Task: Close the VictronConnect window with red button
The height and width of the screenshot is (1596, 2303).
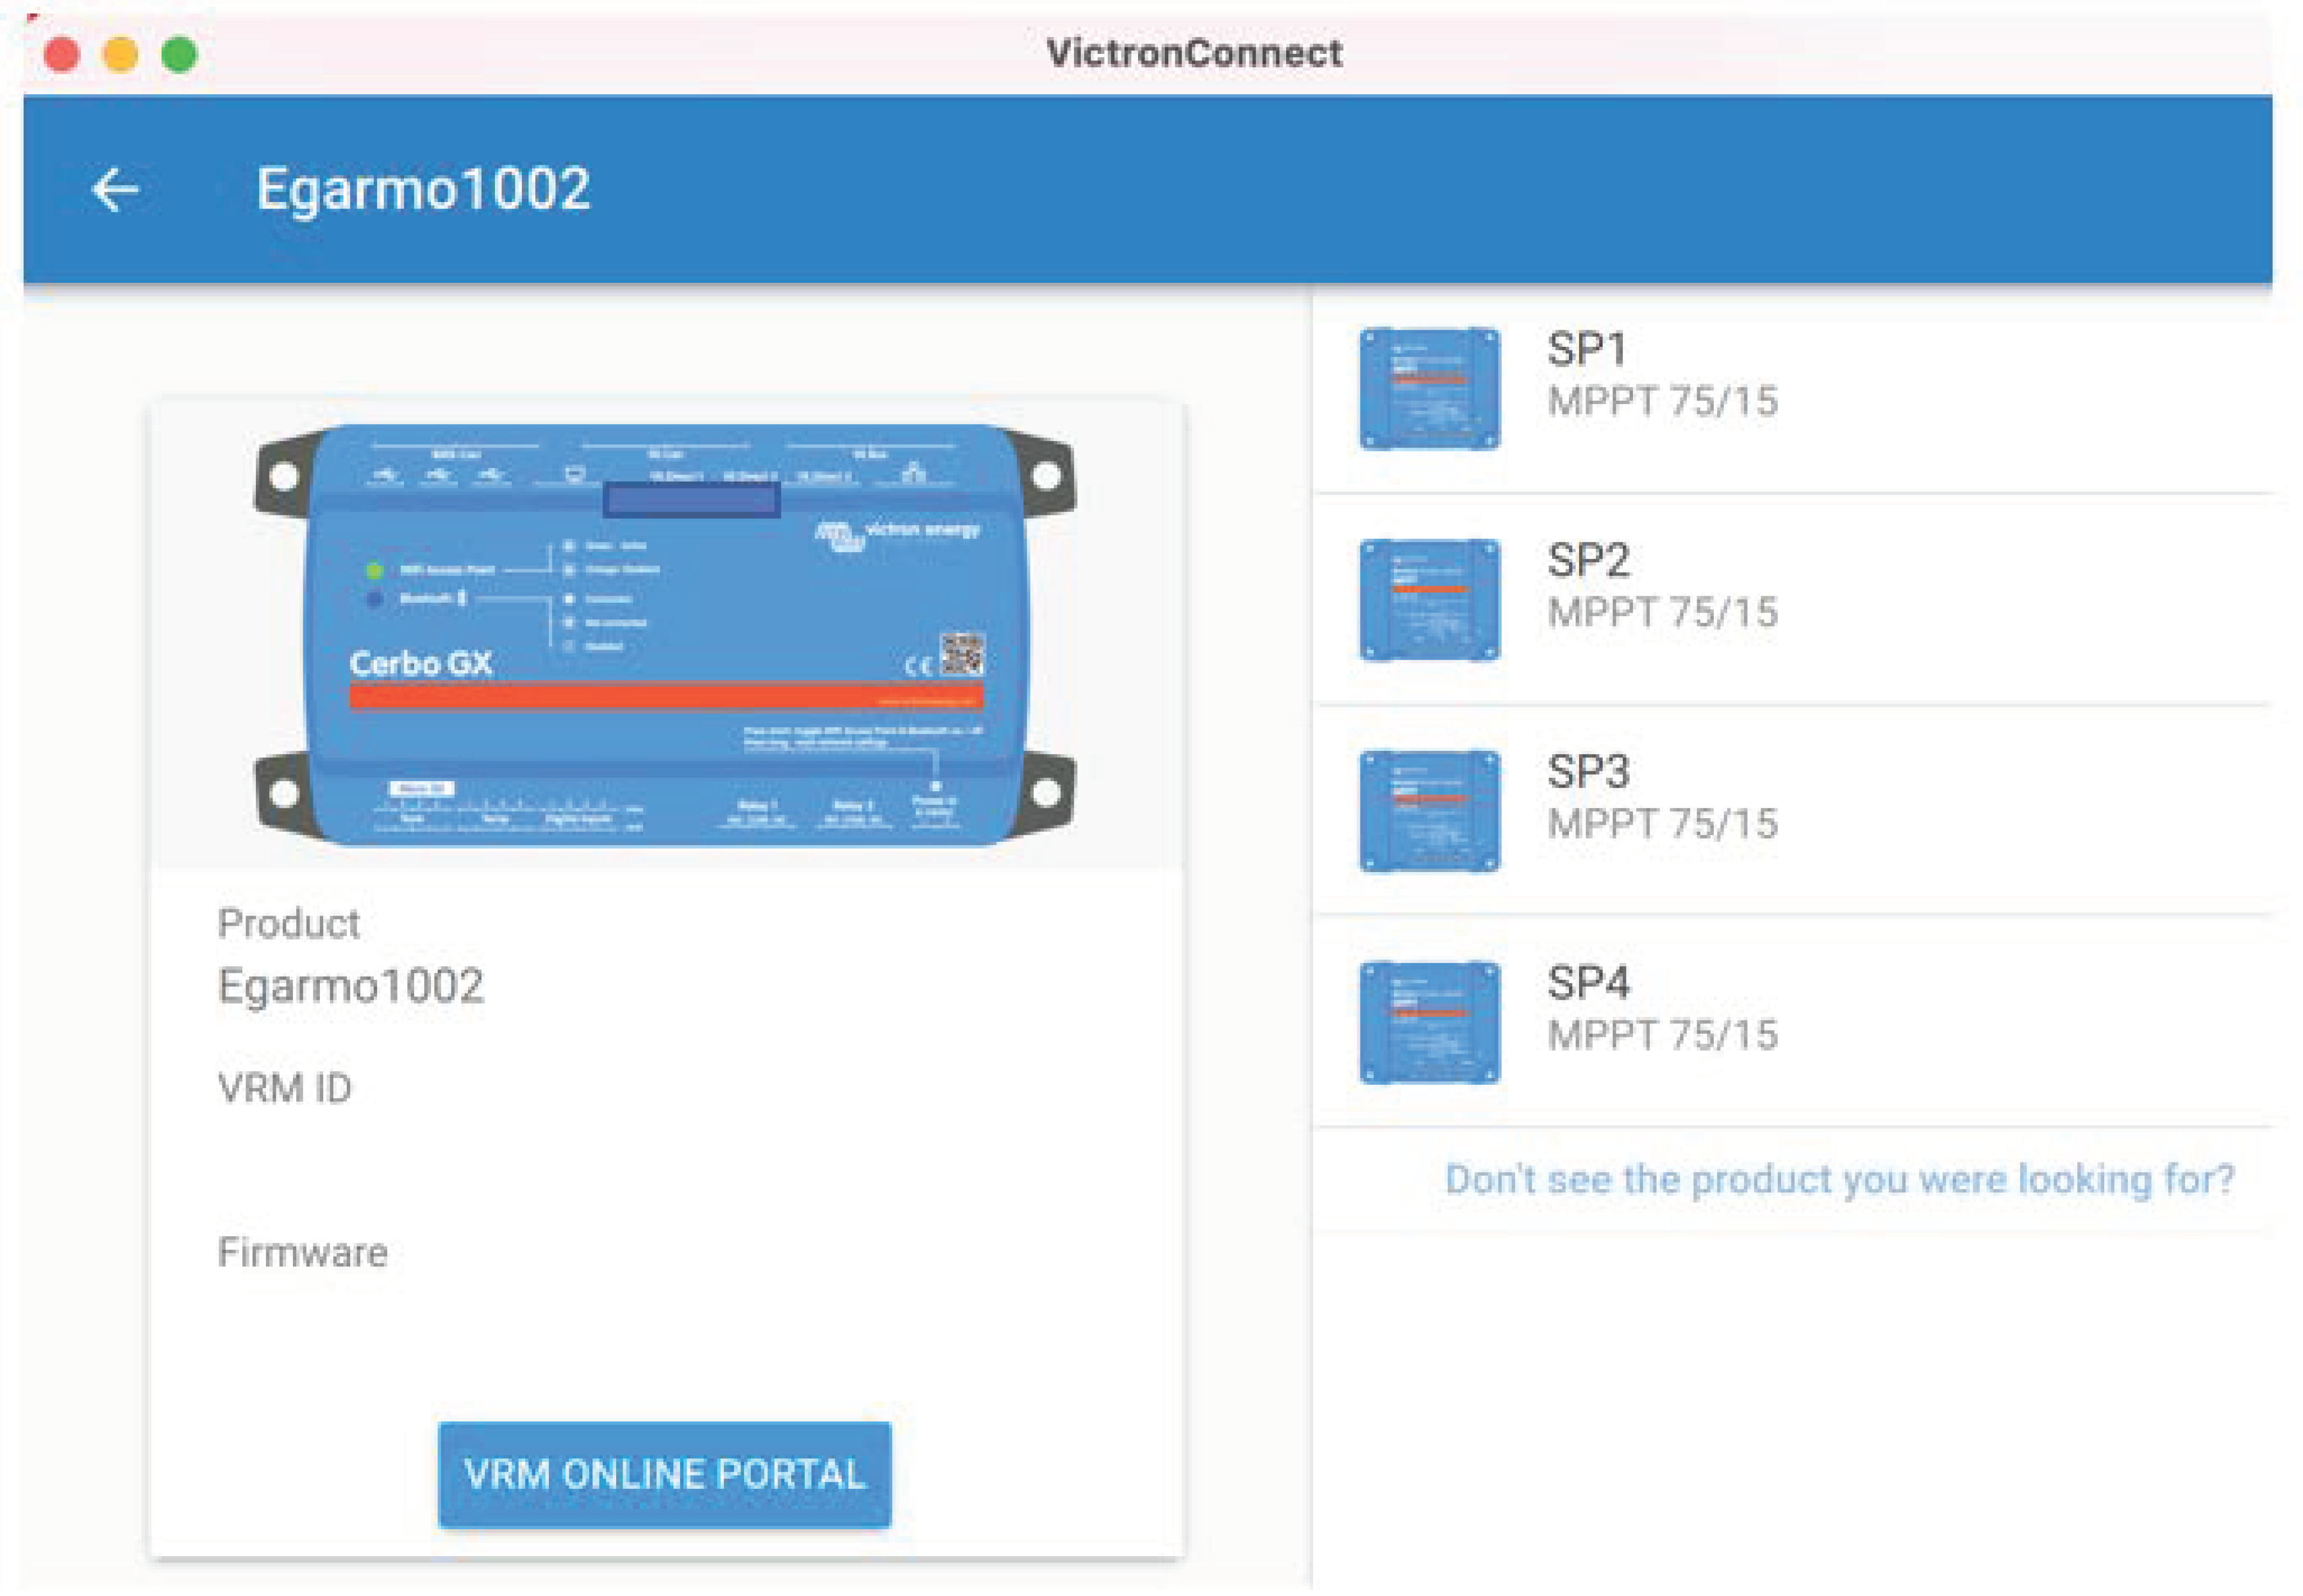Action: (62, 54)
